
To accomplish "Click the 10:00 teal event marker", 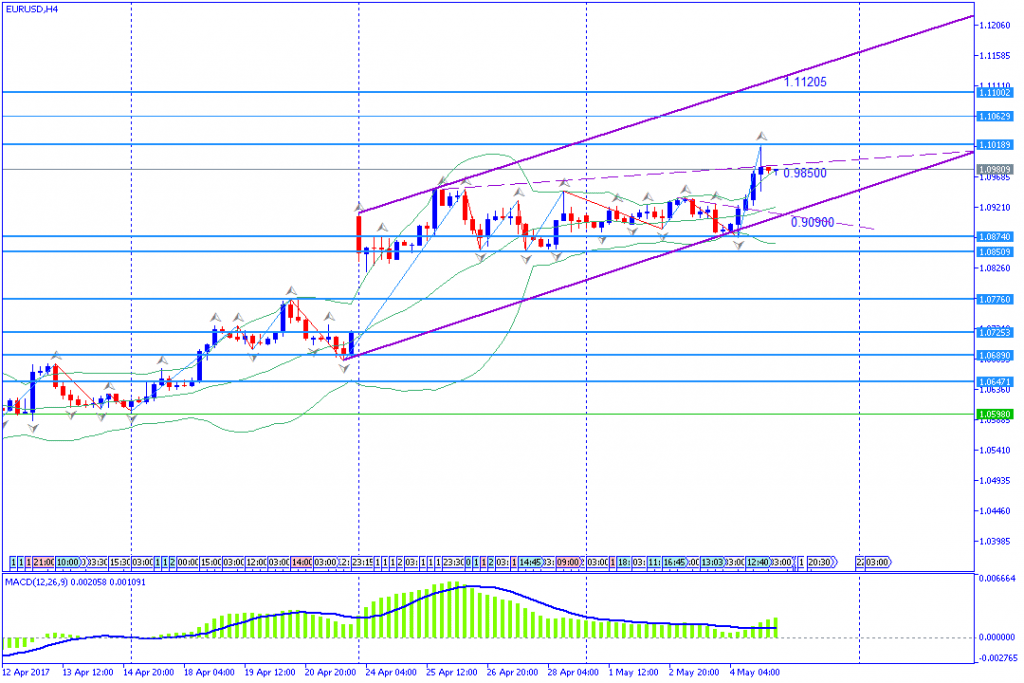I will pos(67,562).
